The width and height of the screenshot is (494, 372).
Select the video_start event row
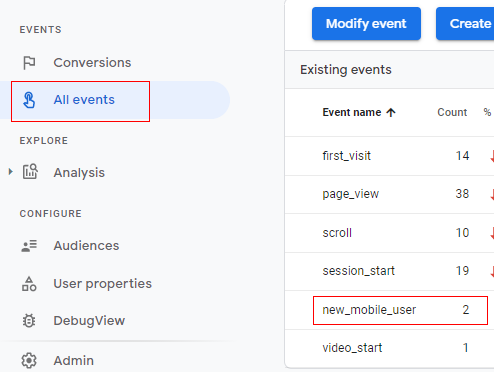[389, 348]
